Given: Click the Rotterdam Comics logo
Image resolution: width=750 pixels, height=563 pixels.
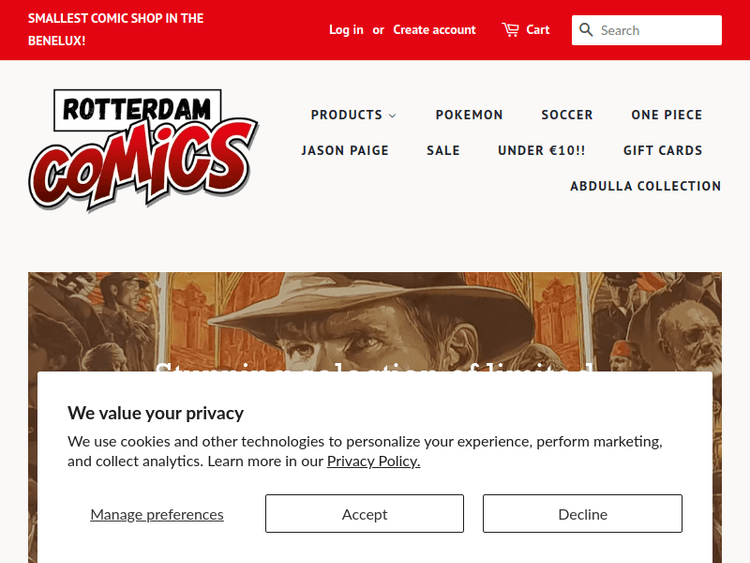Looking at the screenshot, I should 143,150.
